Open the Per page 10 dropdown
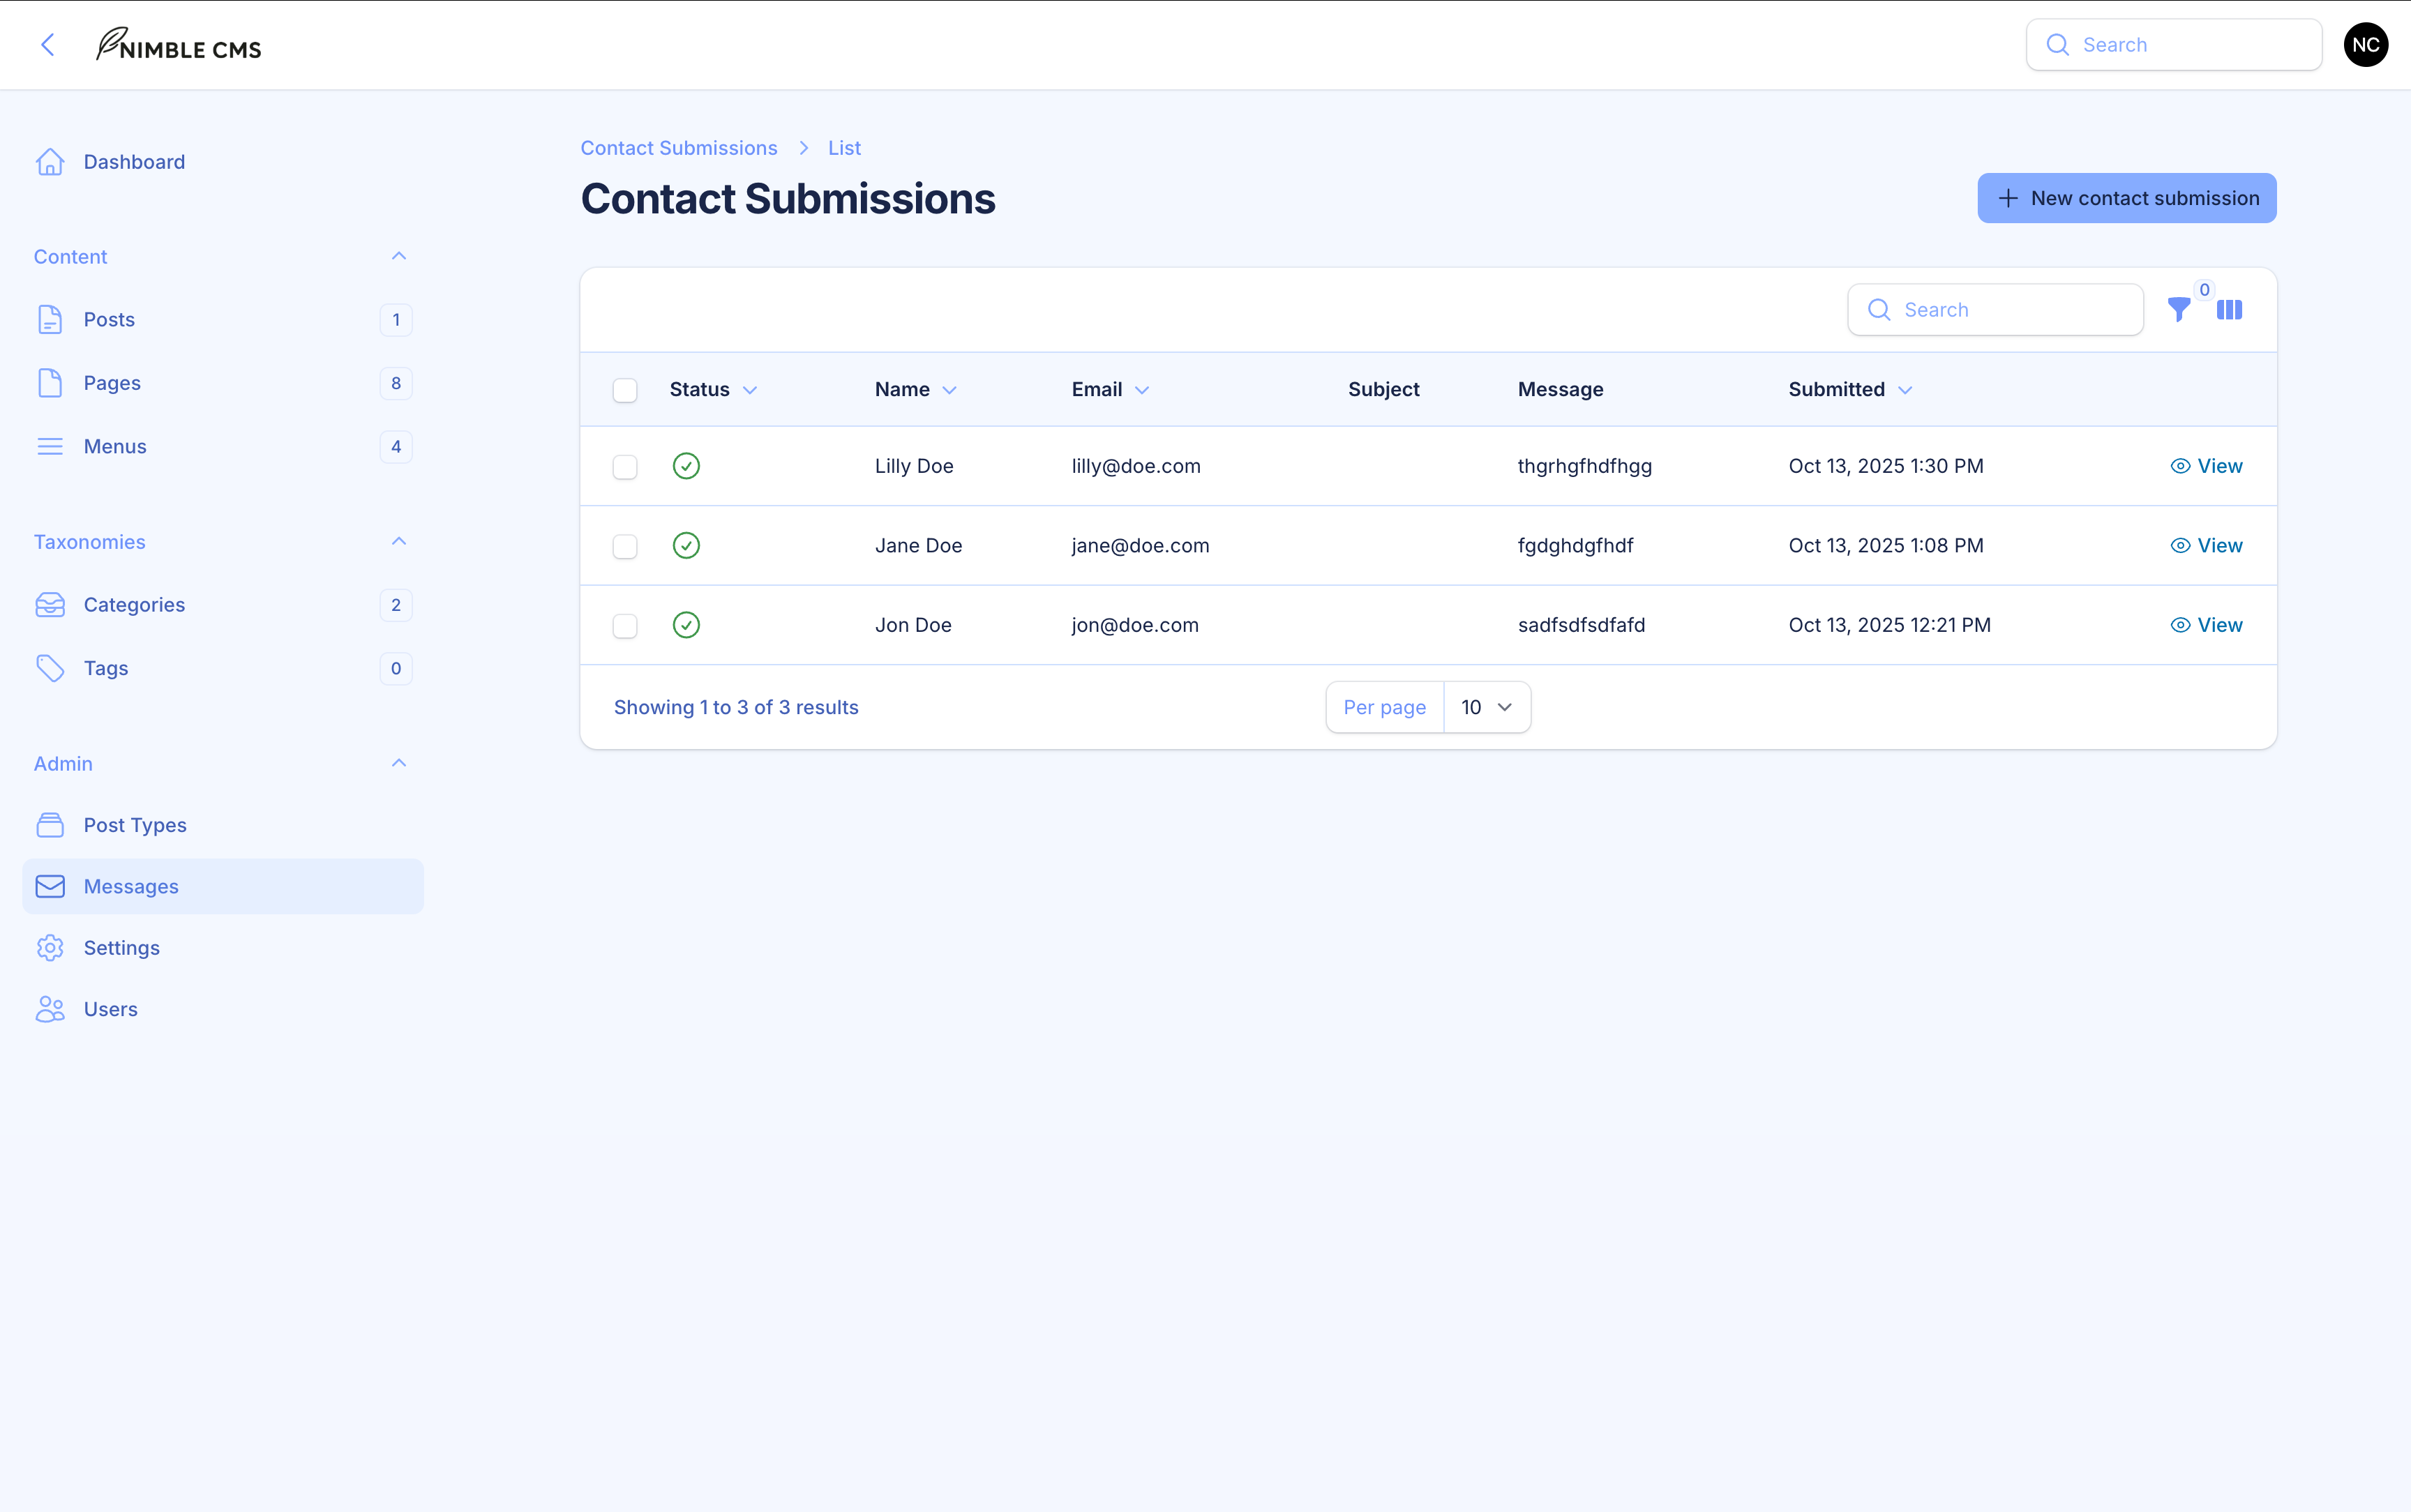 (x=1486, y=707)
